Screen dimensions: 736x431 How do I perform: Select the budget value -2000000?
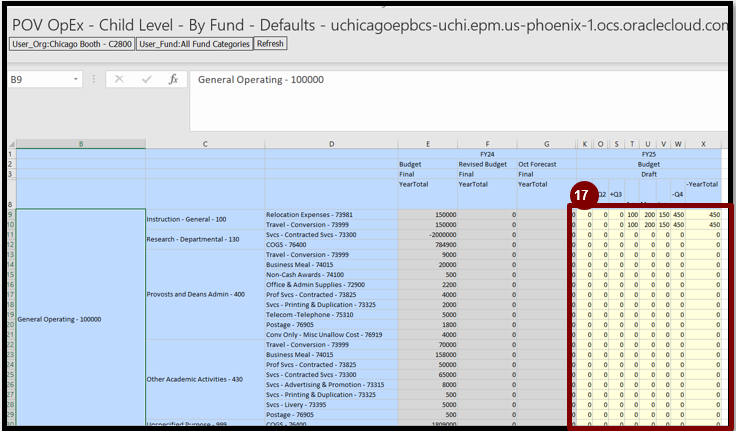tap(428, 235)
